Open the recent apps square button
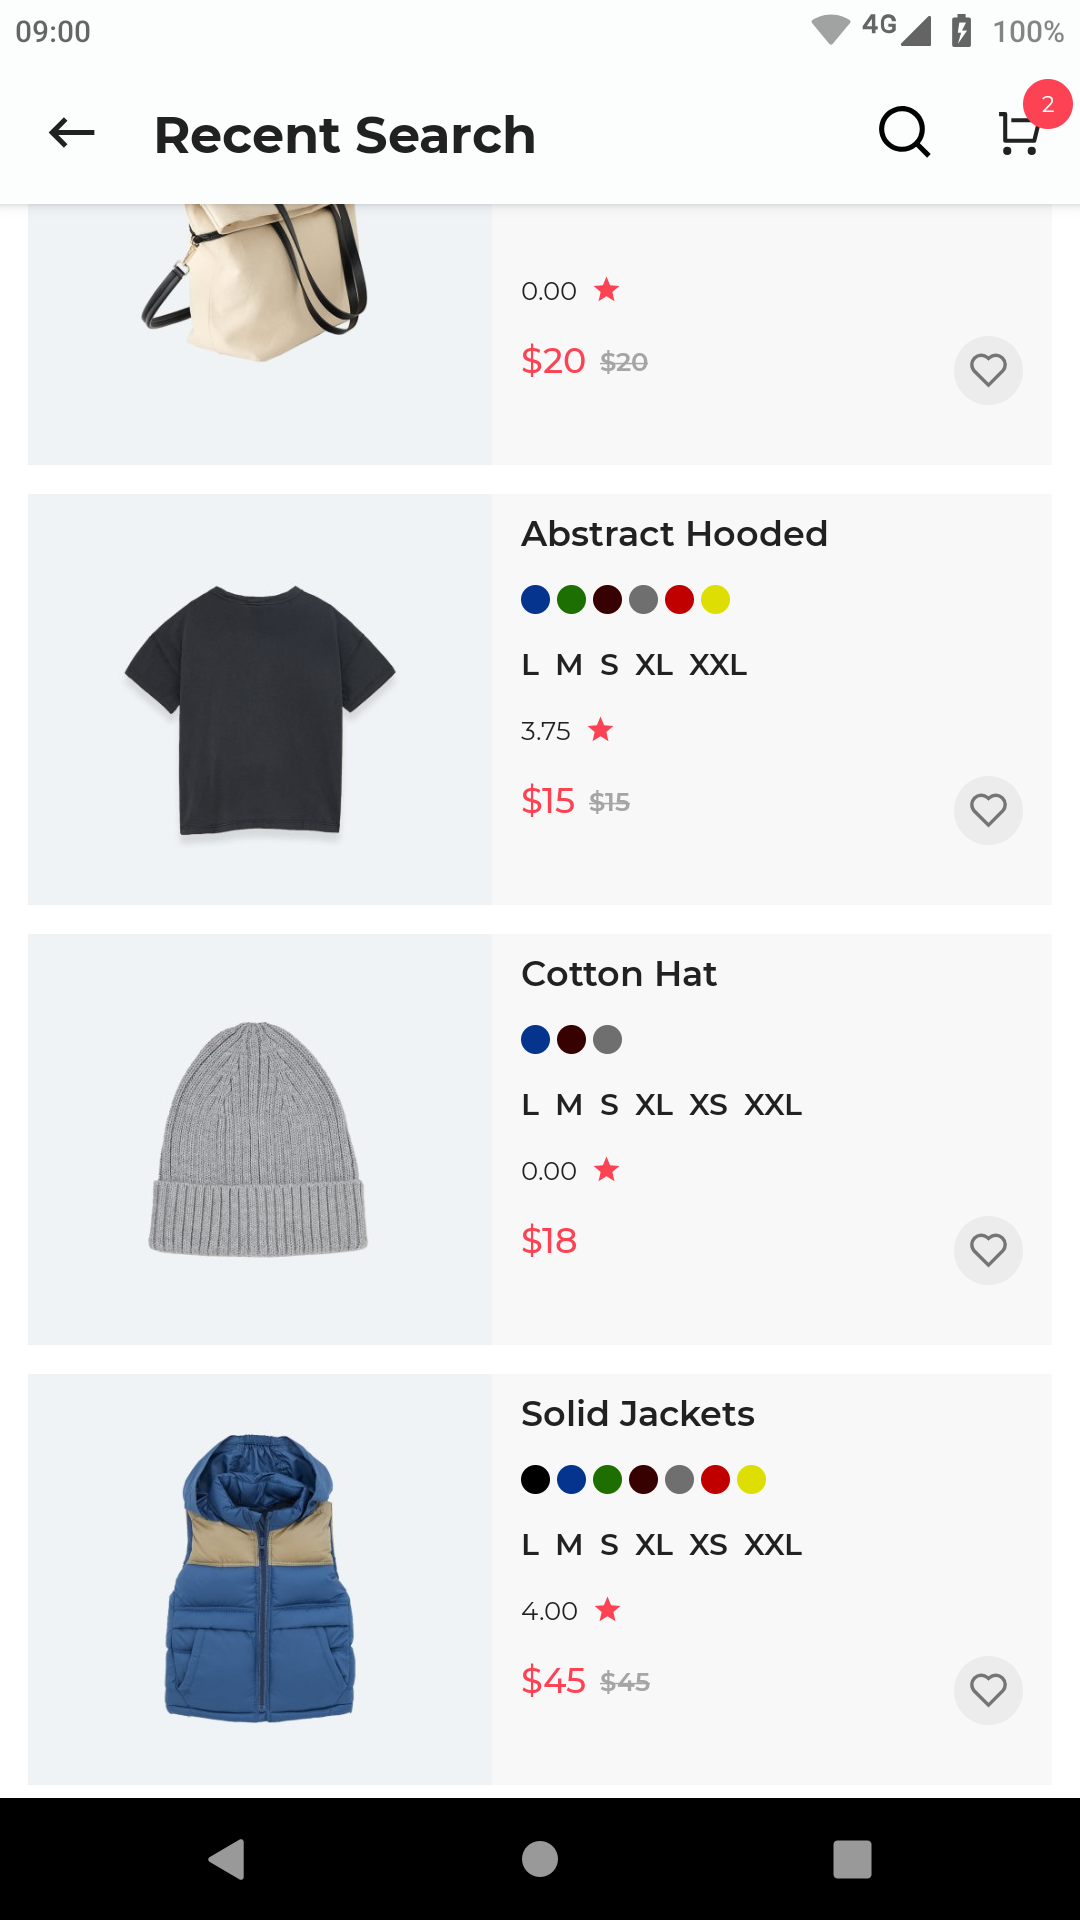1080x1920 pixels. tap(852, 1859)
